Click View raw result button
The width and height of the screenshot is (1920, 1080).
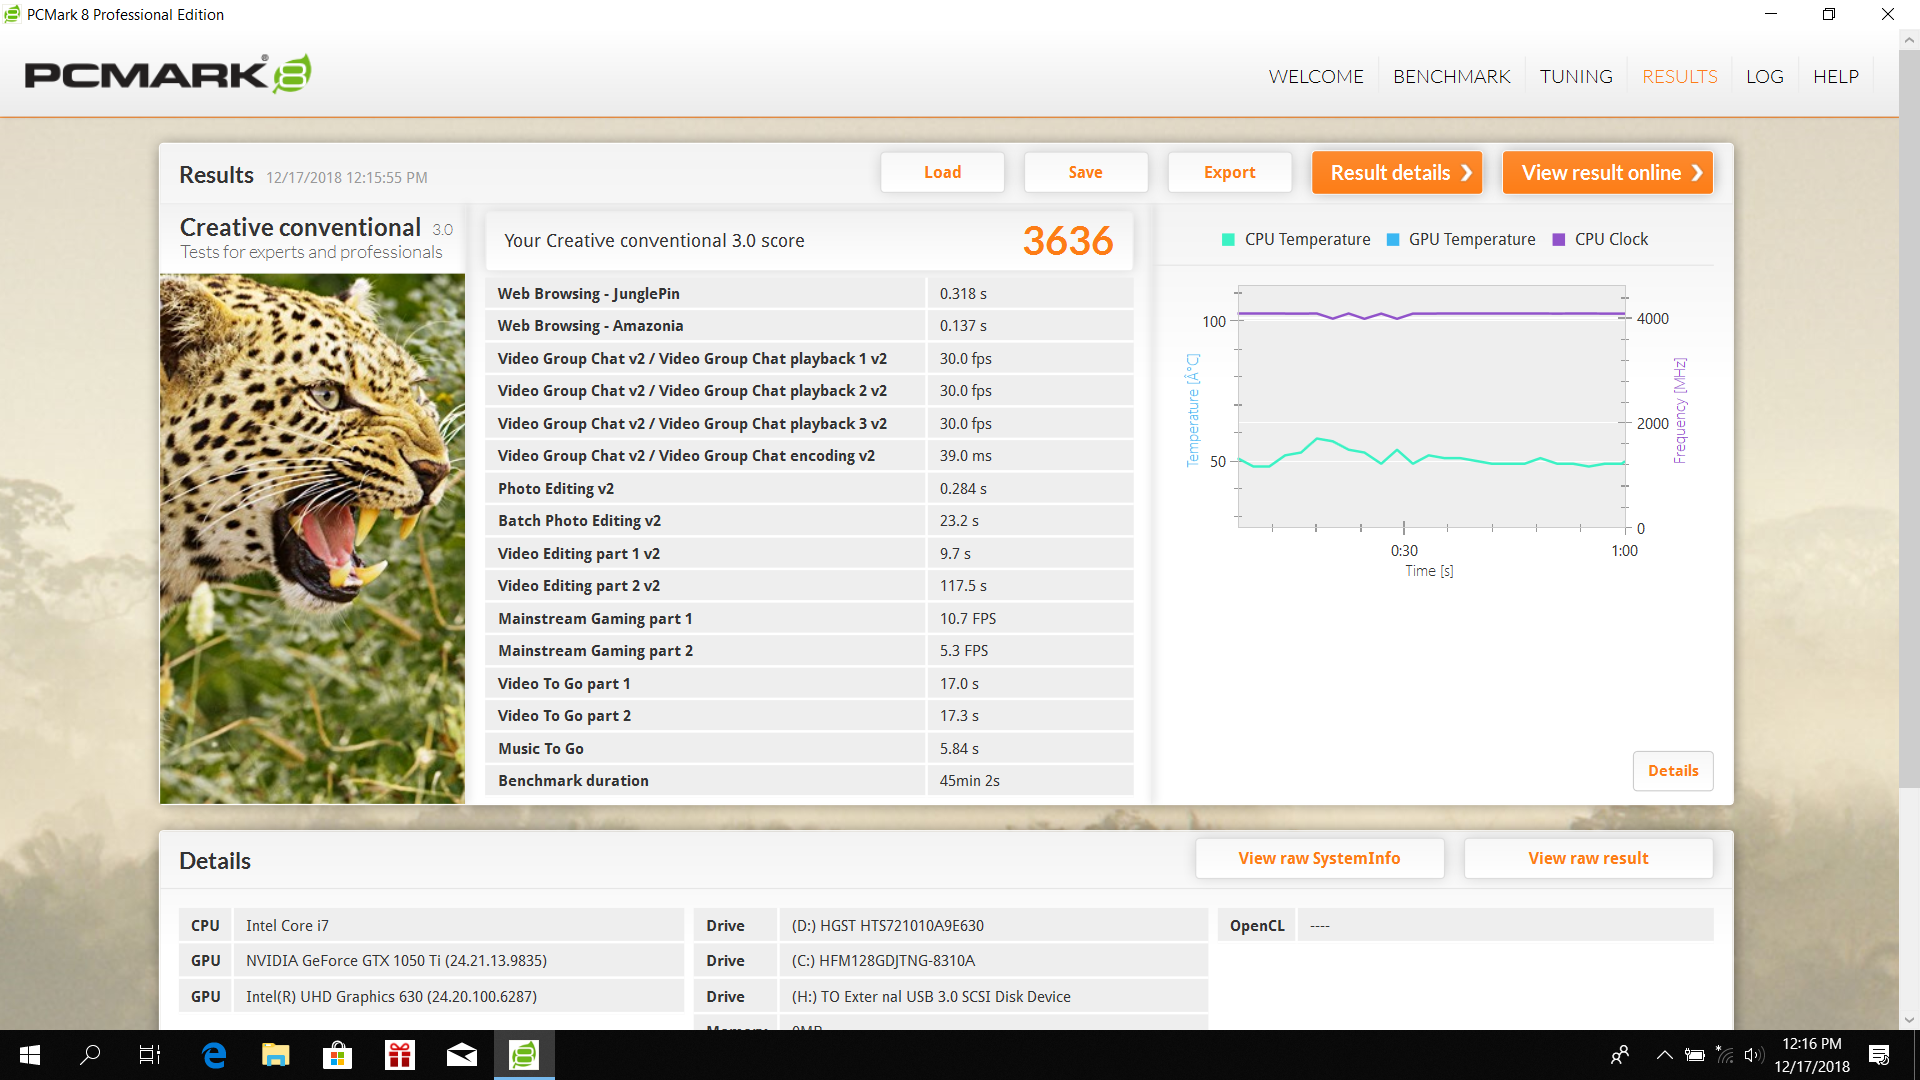pos(1588,858)
